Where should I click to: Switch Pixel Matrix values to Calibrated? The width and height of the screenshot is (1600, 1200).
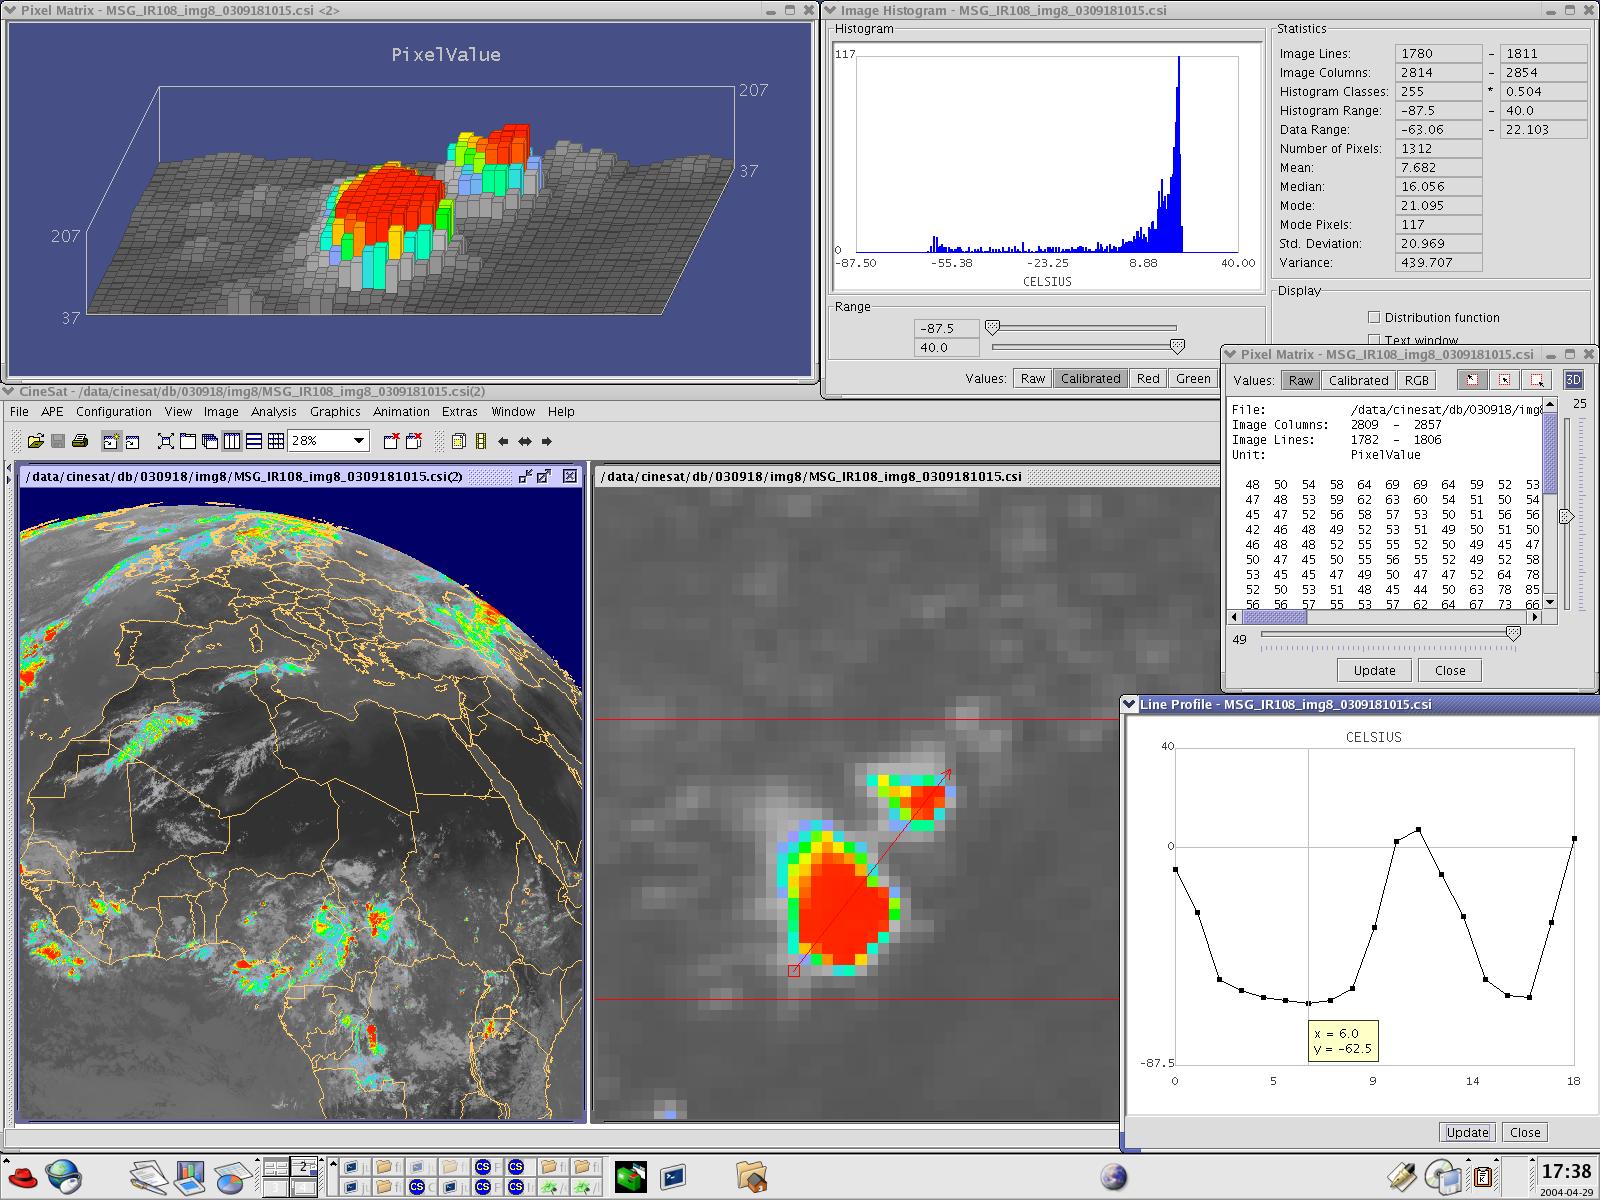1358,380
